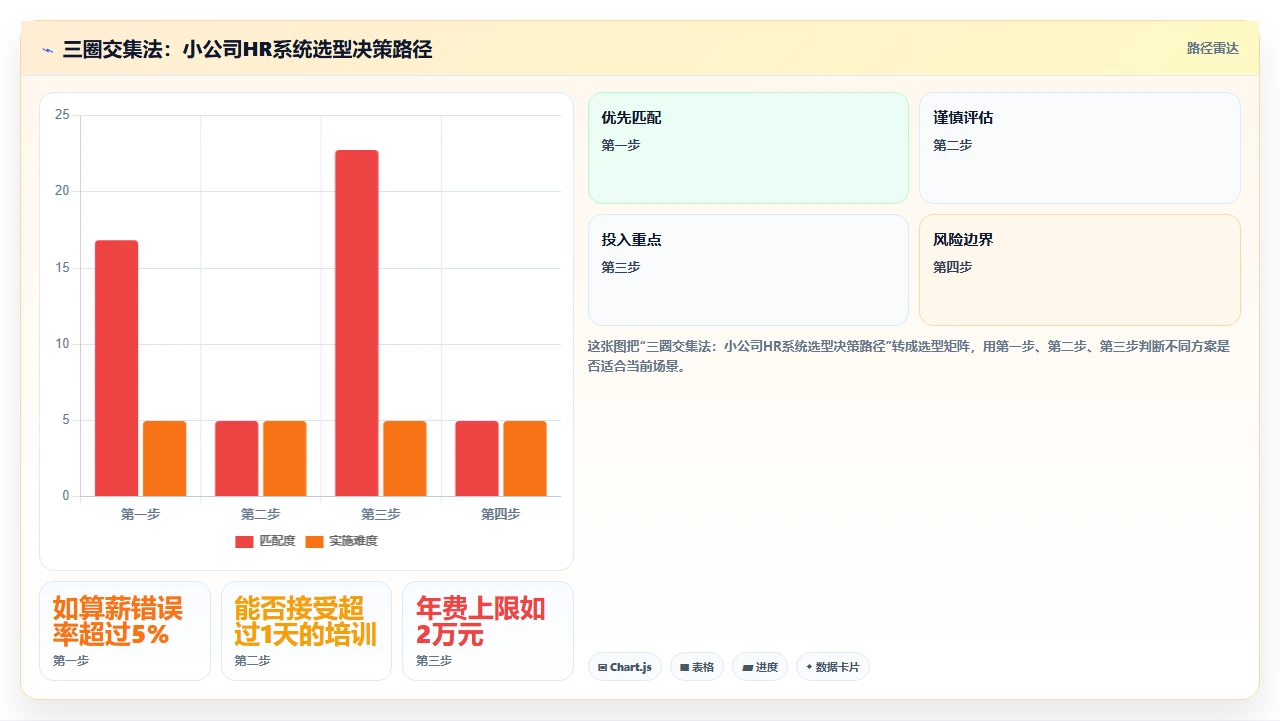Screen dimensions: 1280x721
Task: Click the icon in the Chart.js chip
Action: 602,667
